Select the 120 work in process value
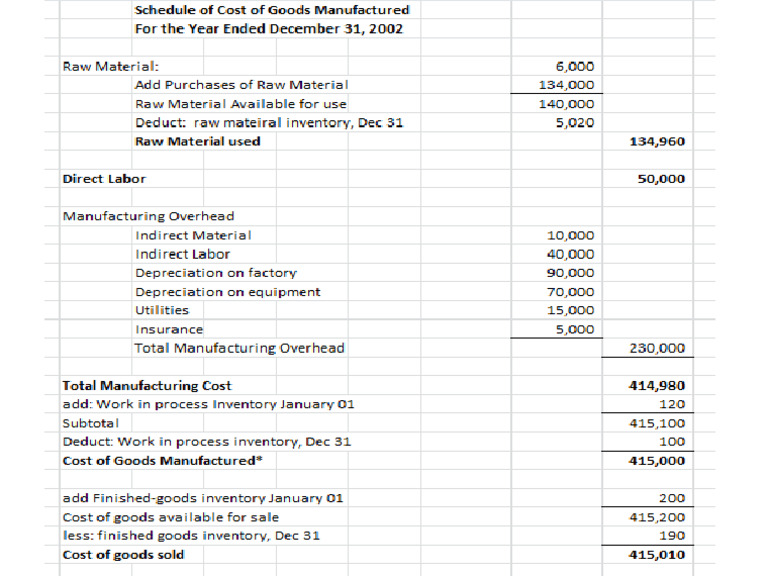 (672, 405)
